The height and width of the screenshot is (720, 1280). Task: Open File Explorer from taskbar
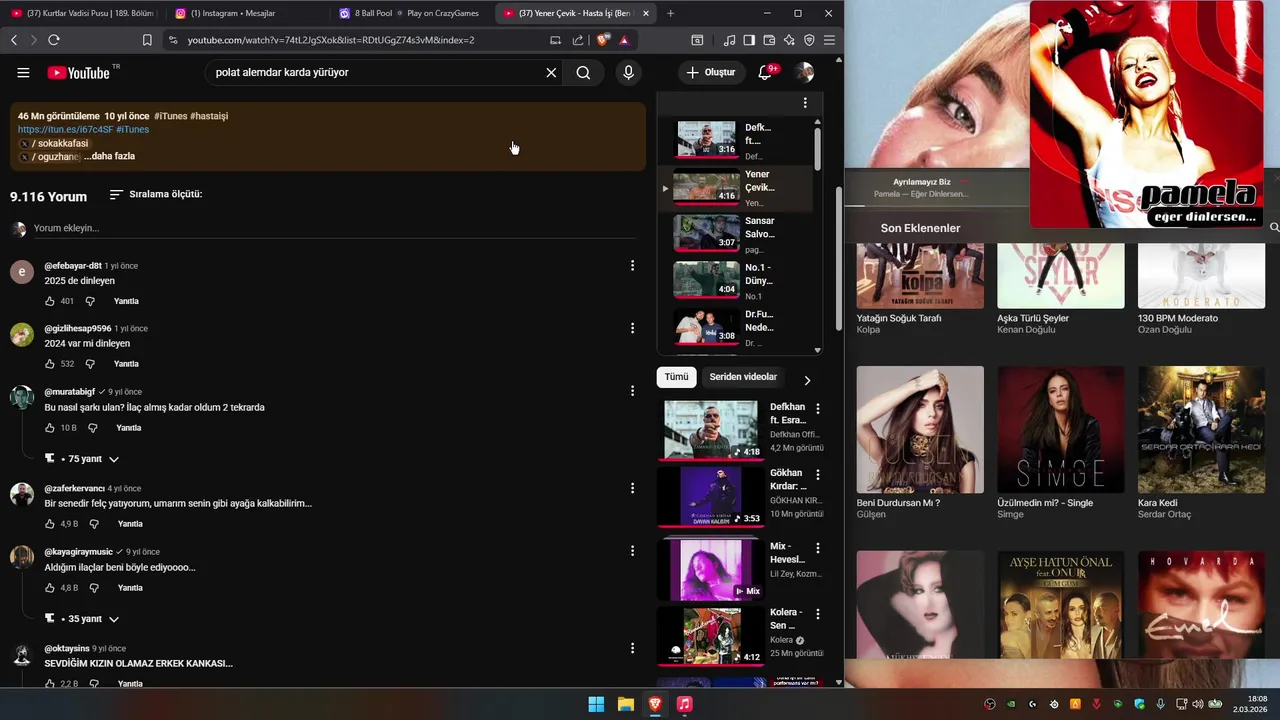tap(625, 704)
